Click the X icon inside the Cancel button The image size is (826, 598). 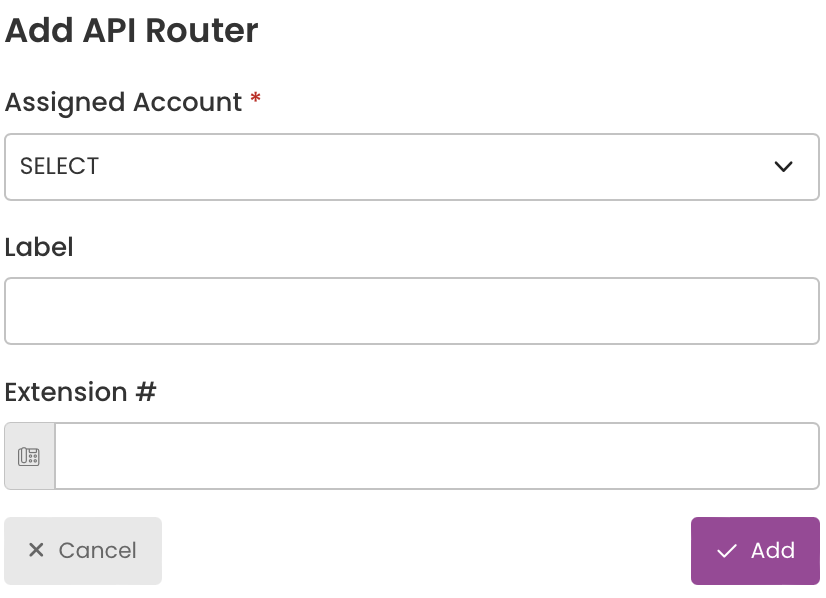[x=36, y=550]
